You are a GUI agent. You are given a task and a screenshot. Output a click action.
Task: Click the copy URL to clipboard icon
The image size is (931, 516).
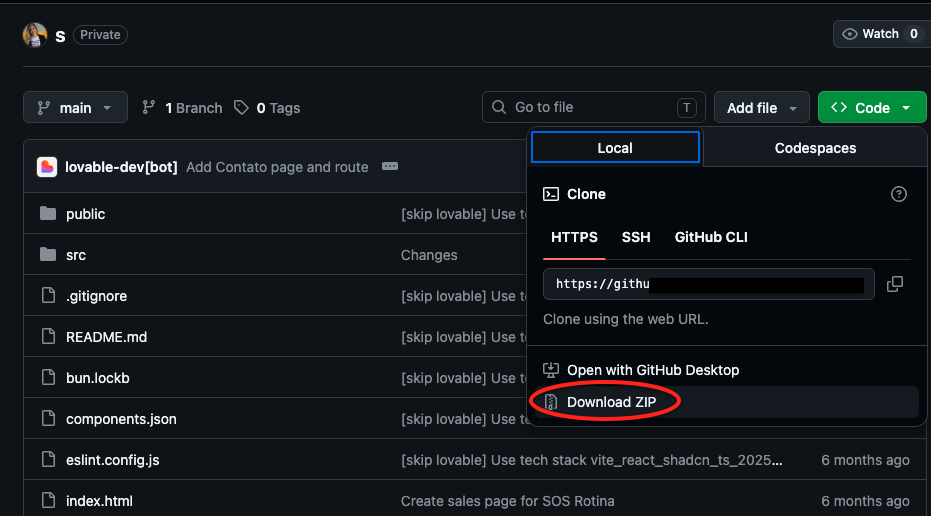coord(894,284)
